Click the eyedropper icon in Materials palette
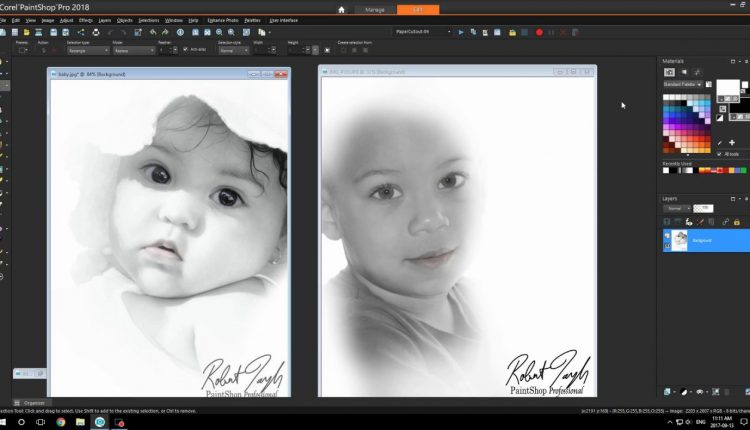Image resolution: width=750 pixels, height=430 pixels. click(x=720, y=143)
